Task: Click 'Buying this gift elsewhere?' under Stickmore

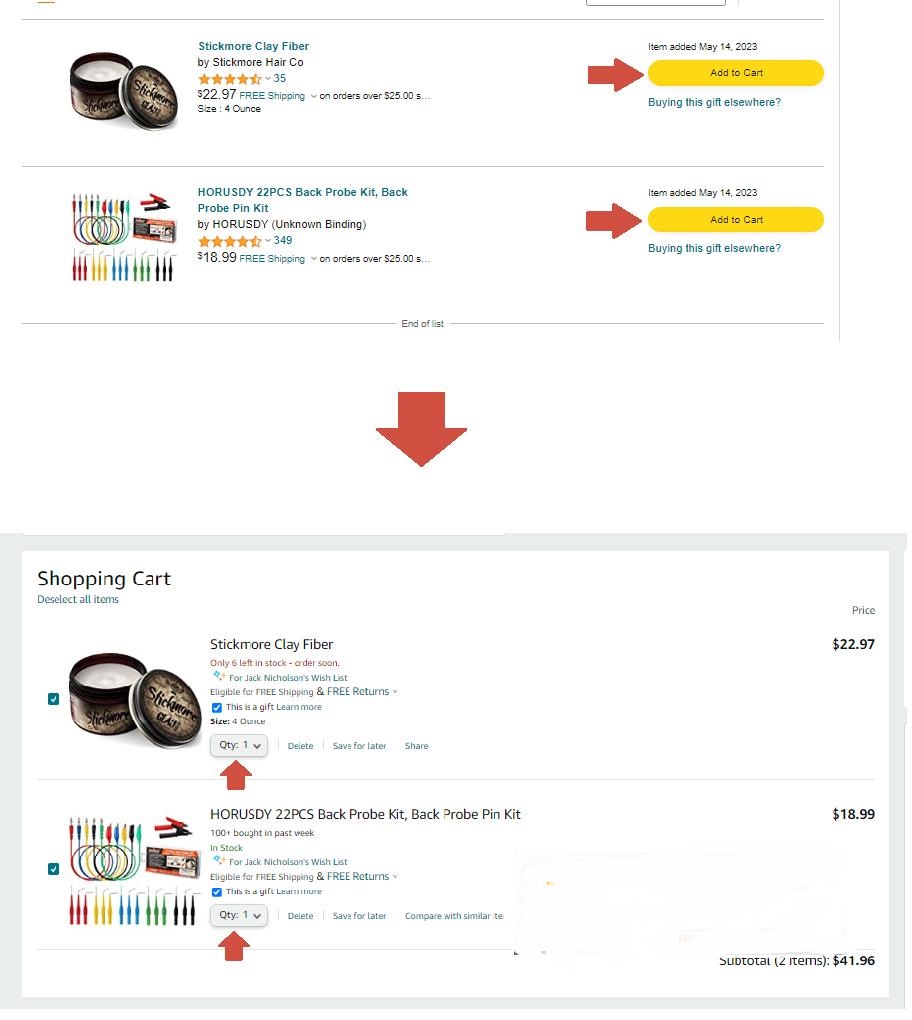Action: [714, 102]
